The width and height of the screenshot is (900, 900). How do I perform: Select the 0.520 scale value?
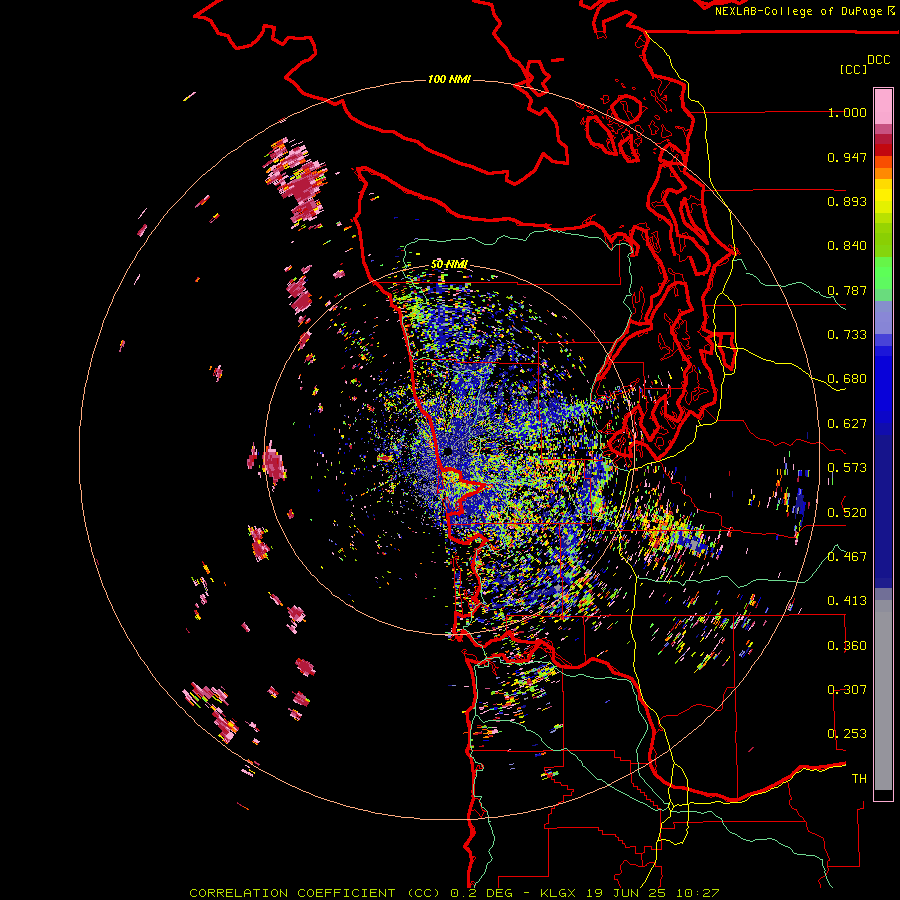pos(847,512)
